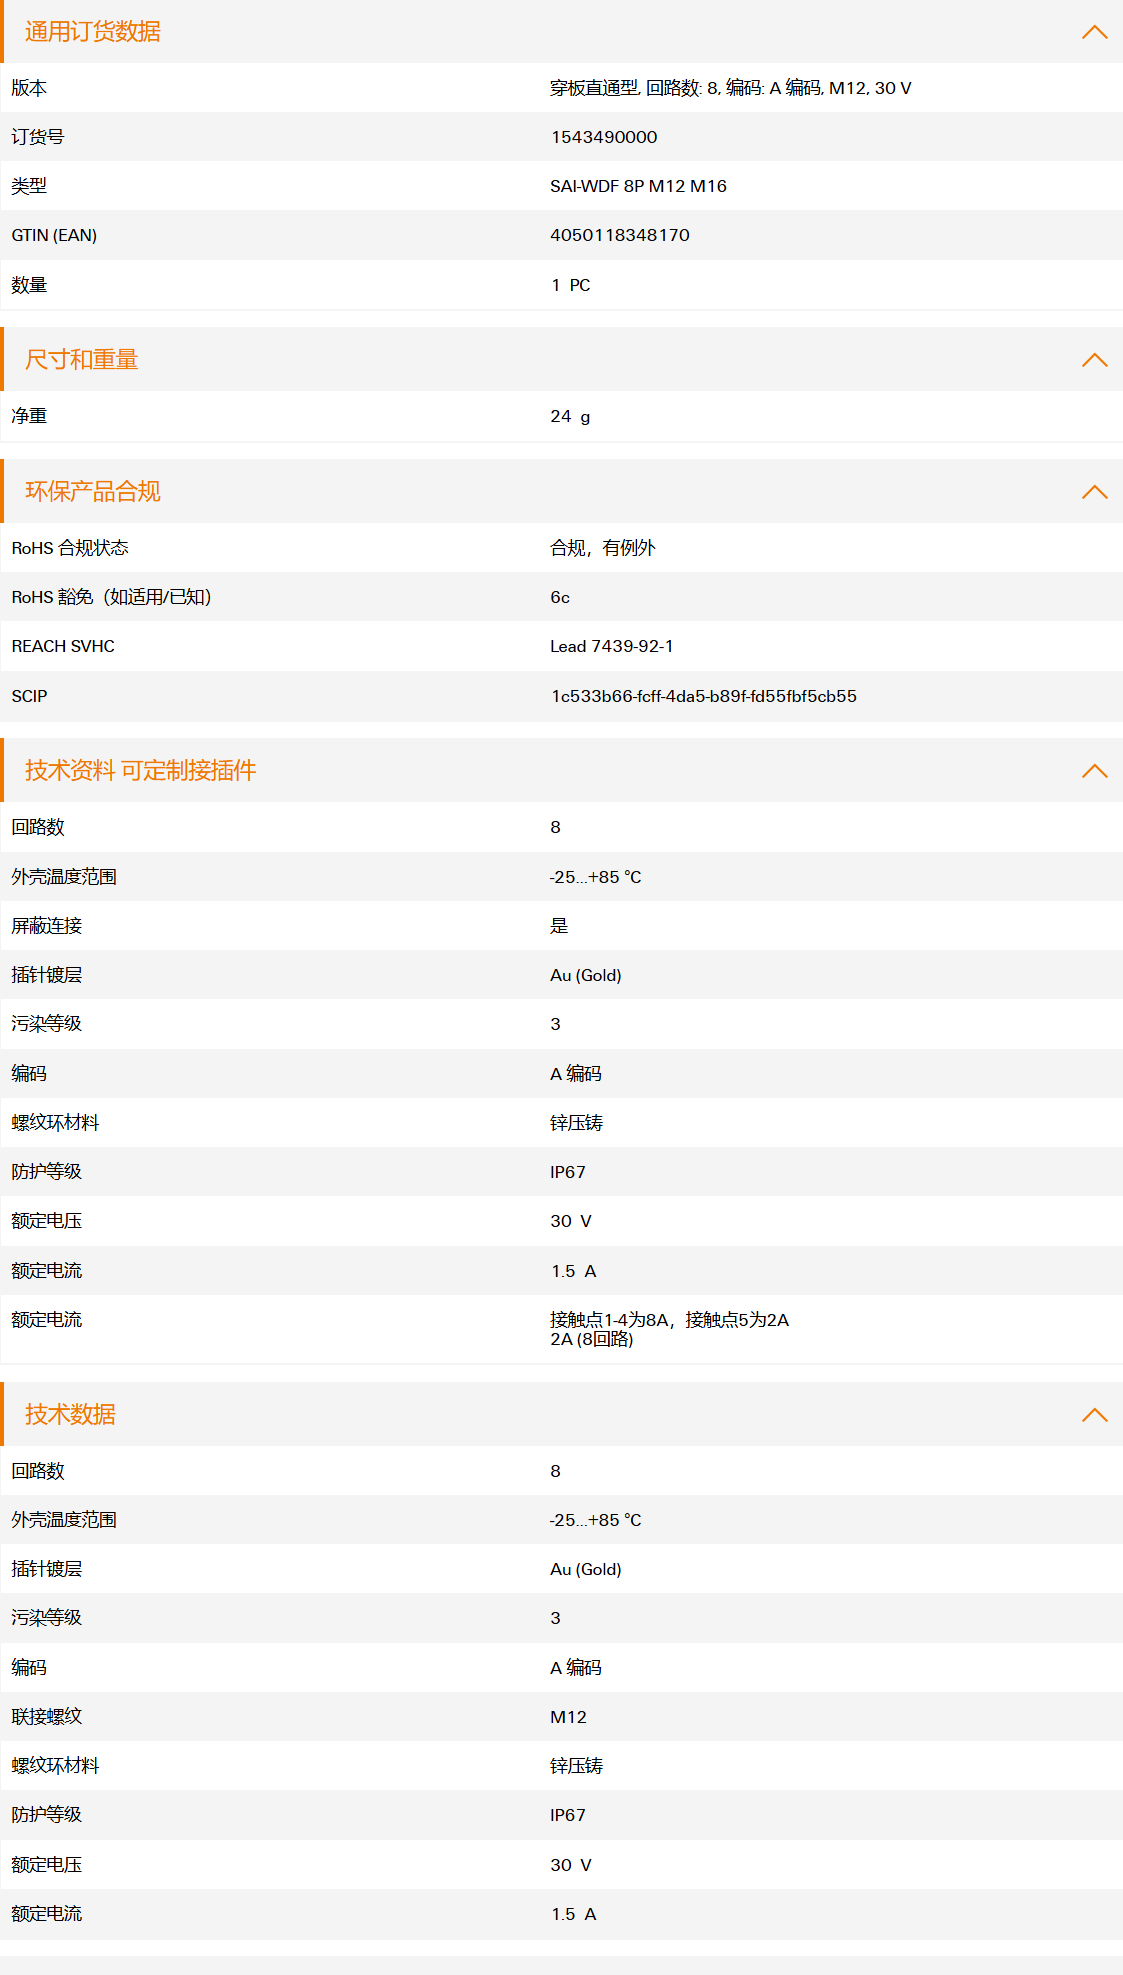Image resolution: width=1123 pixels, height=1975 pixels.
Task: Click the GTIN (EAN) label
Action: 54,235
